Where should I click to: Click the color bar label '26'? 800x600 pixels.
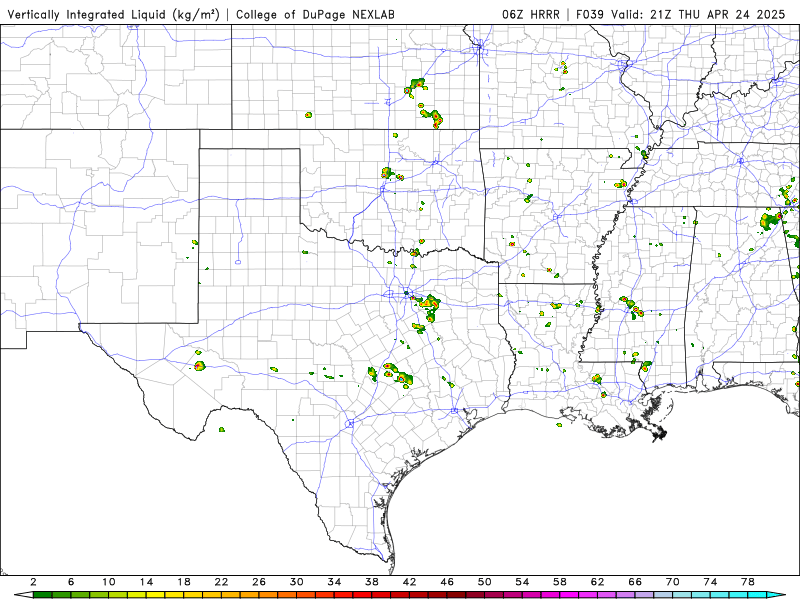tap(259, 582)
